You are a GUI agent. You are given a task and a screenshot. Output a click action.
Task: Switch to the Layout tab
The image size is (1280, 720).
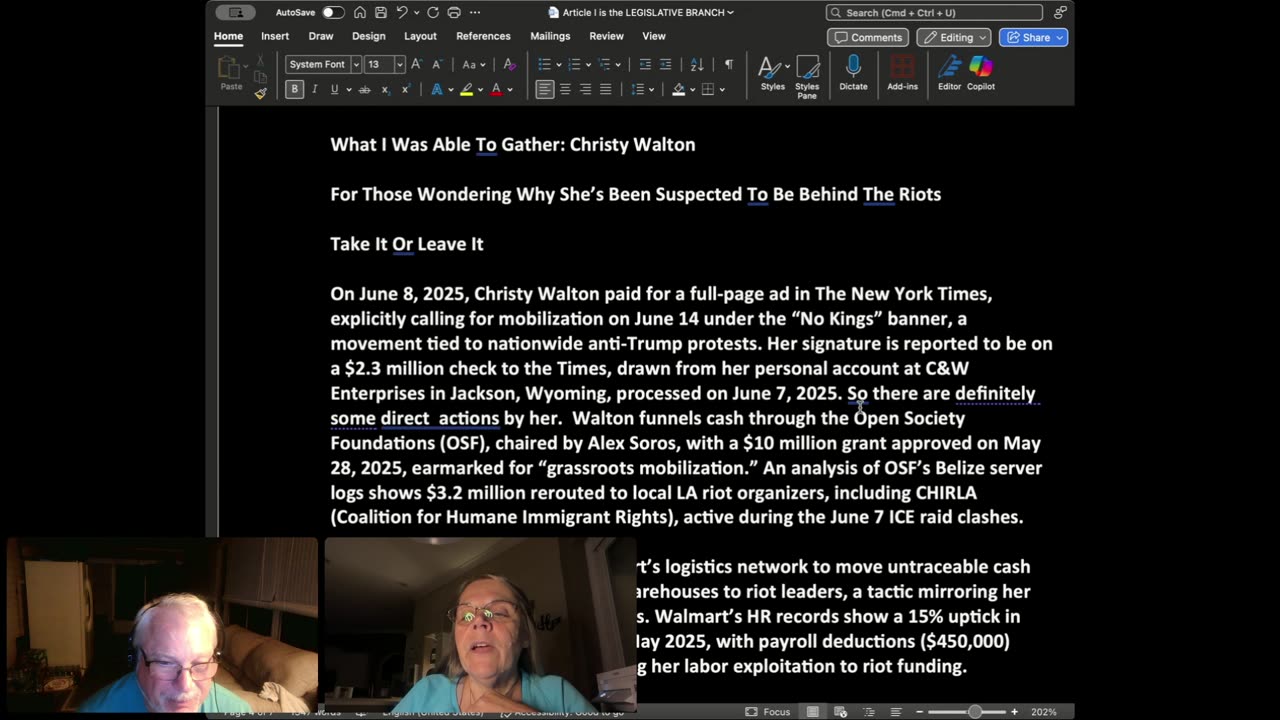(x=420, y=36)
